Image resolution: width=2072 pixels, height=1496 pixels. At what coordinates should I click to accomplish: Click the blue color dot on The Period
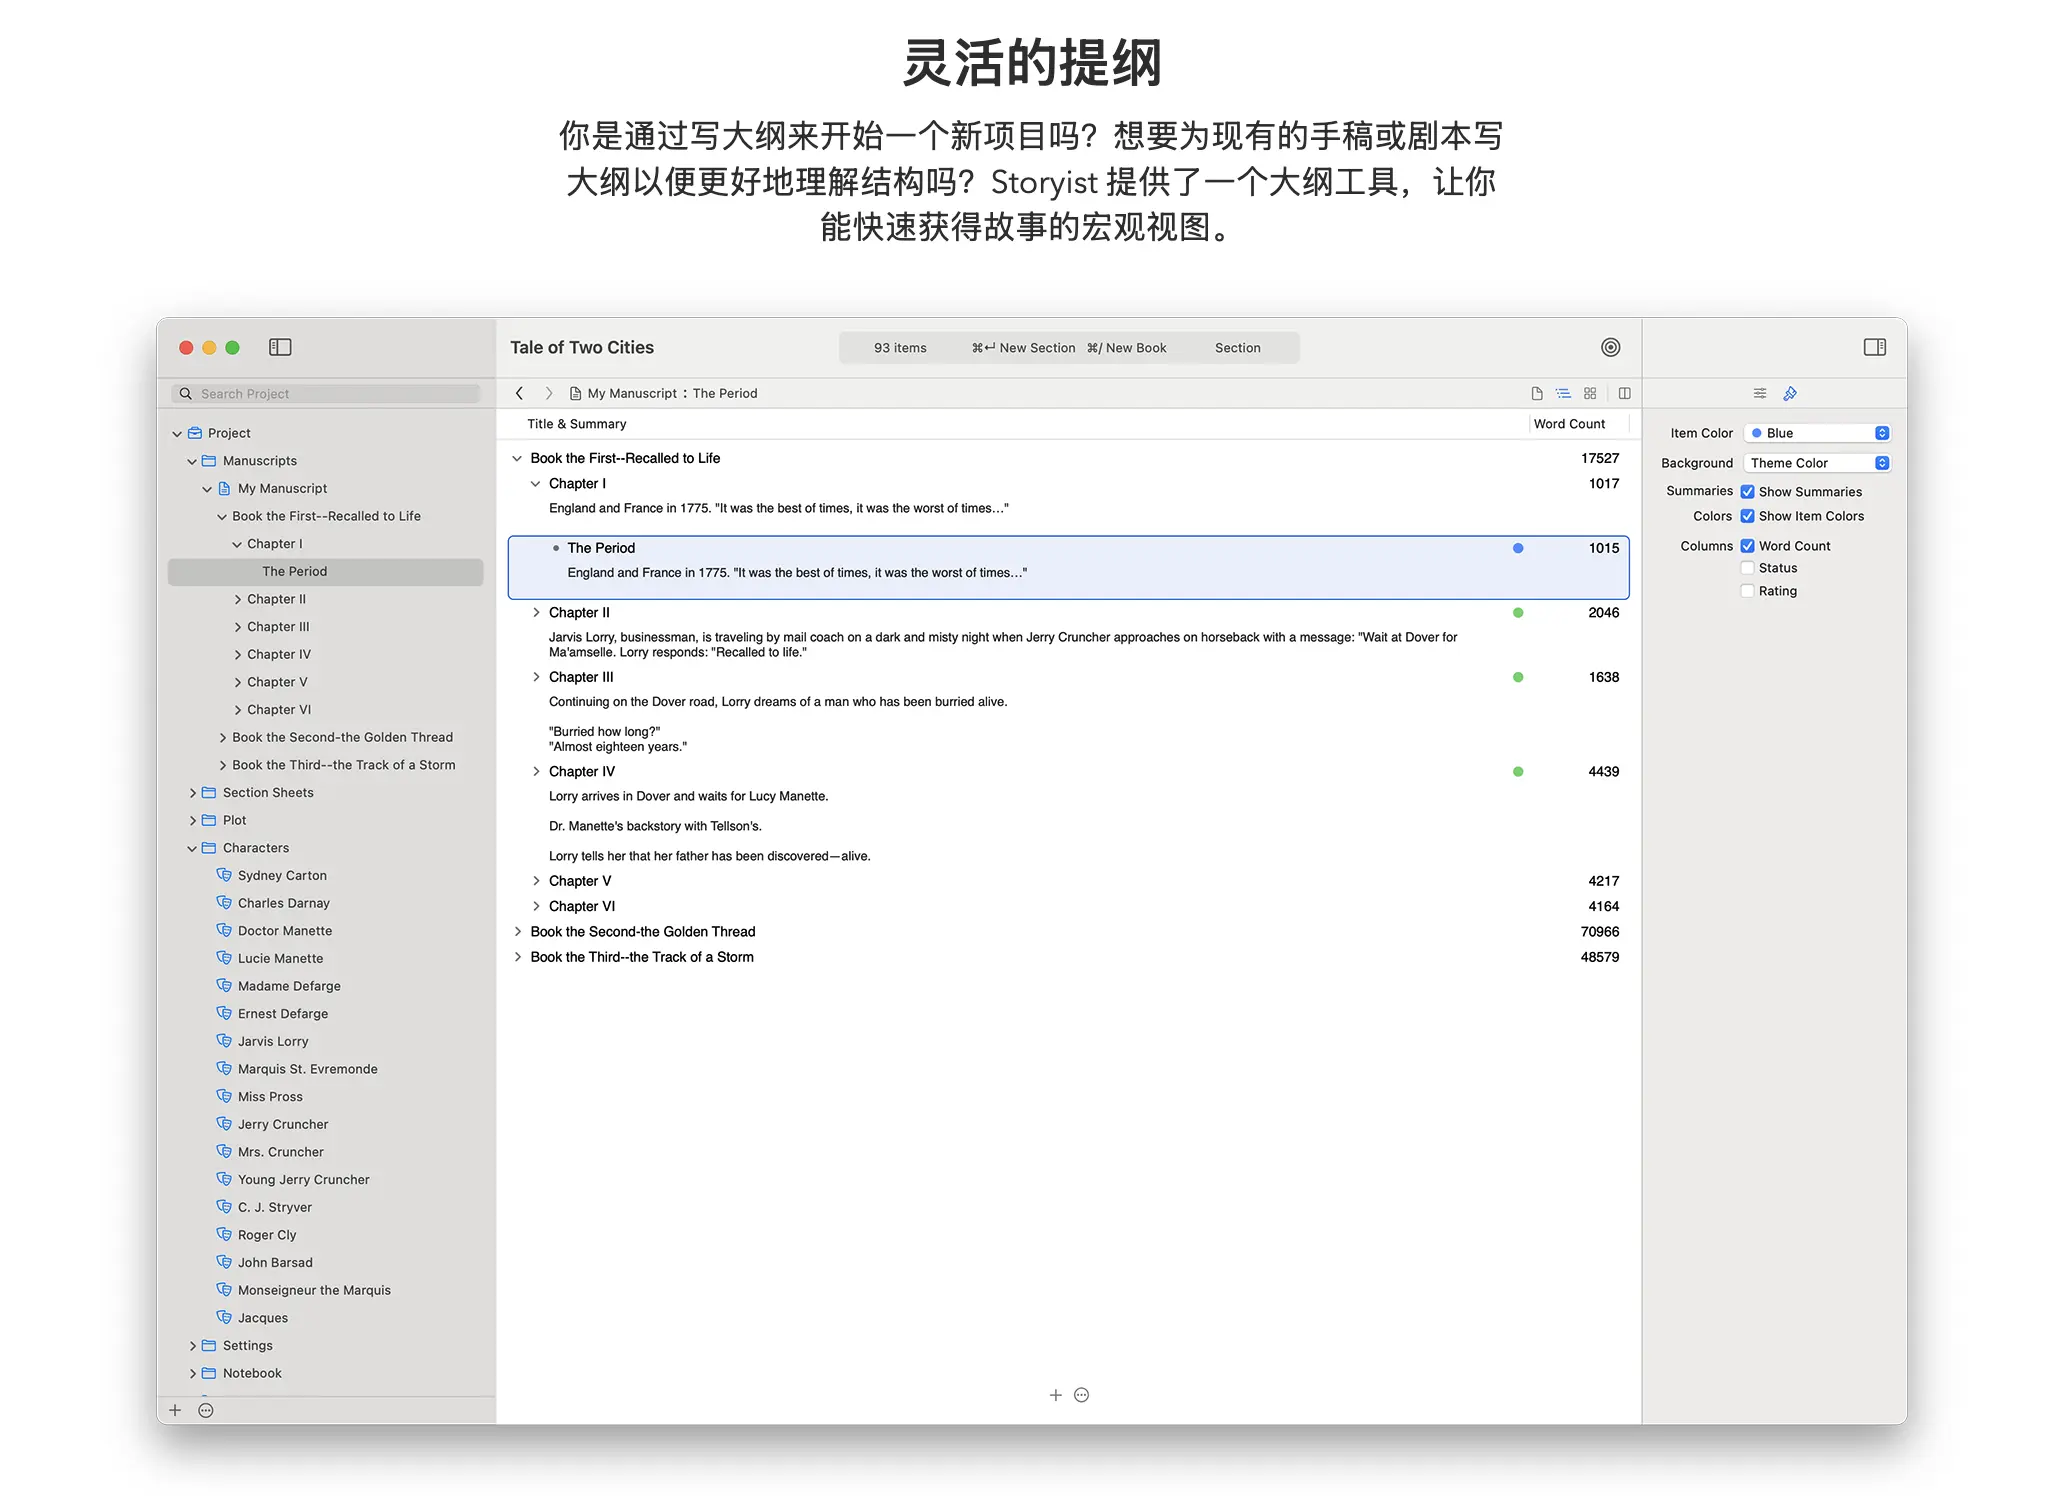point(1518,548)
